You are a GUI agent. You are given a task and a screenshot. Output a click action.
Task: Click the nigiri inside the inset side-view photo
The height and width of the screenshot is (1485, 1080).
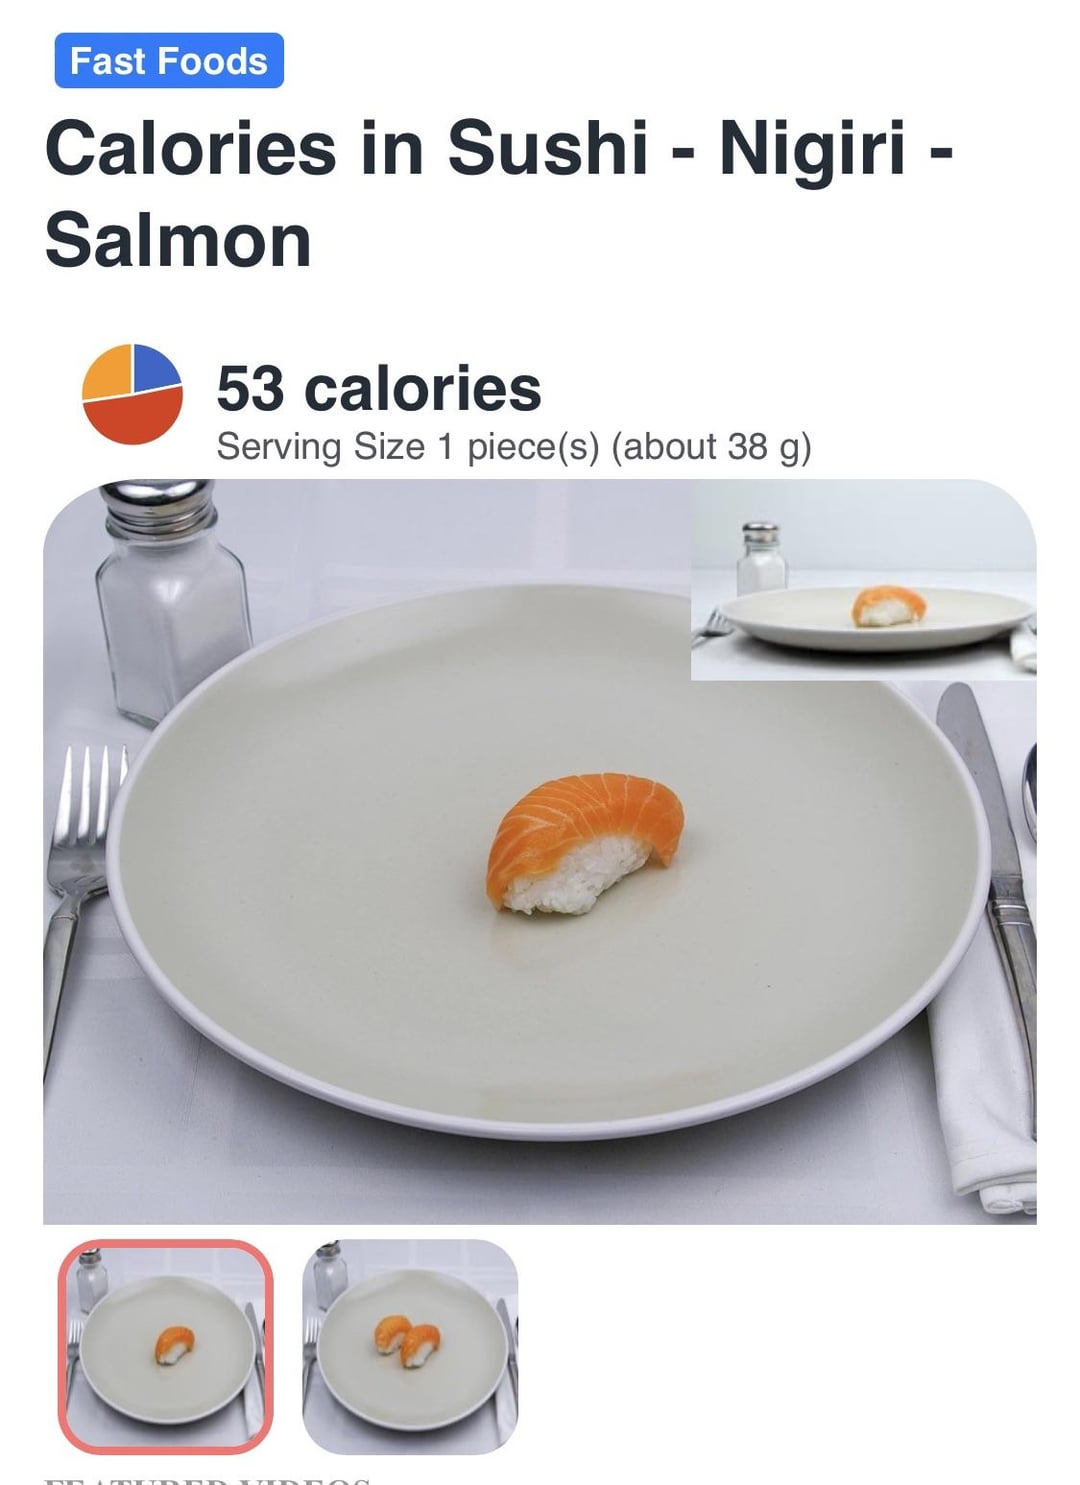tap(888, 606)
